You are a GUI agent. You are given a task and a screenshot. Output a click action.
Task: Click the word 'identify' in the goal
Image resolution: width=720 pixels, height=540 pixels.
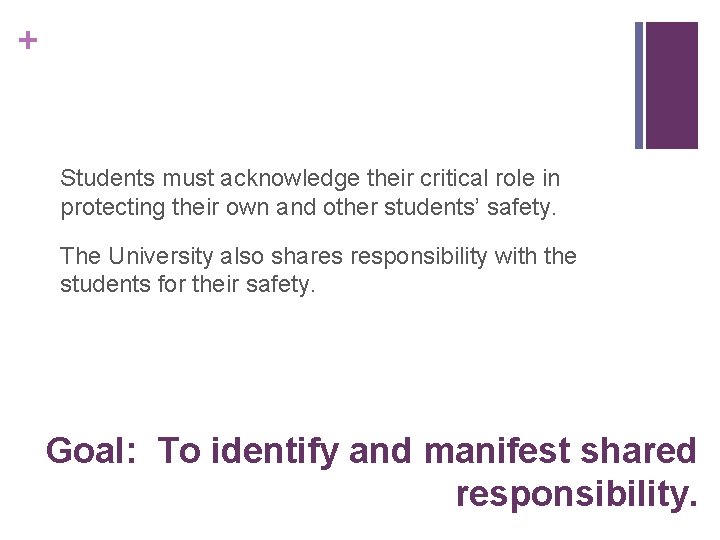click(x=275, y=452)
